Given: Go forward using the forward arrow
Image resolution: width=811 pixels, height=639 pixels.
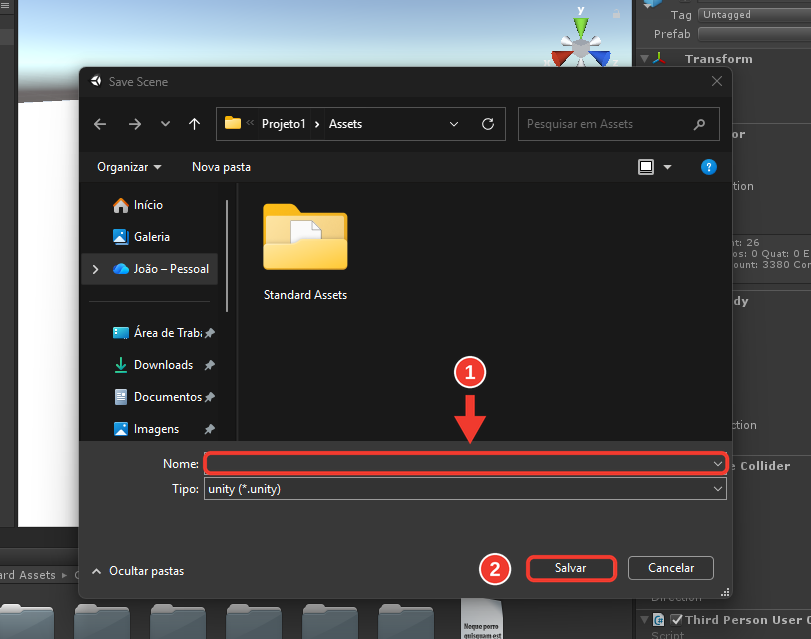Looking at the screenshot, I should 135,124.
